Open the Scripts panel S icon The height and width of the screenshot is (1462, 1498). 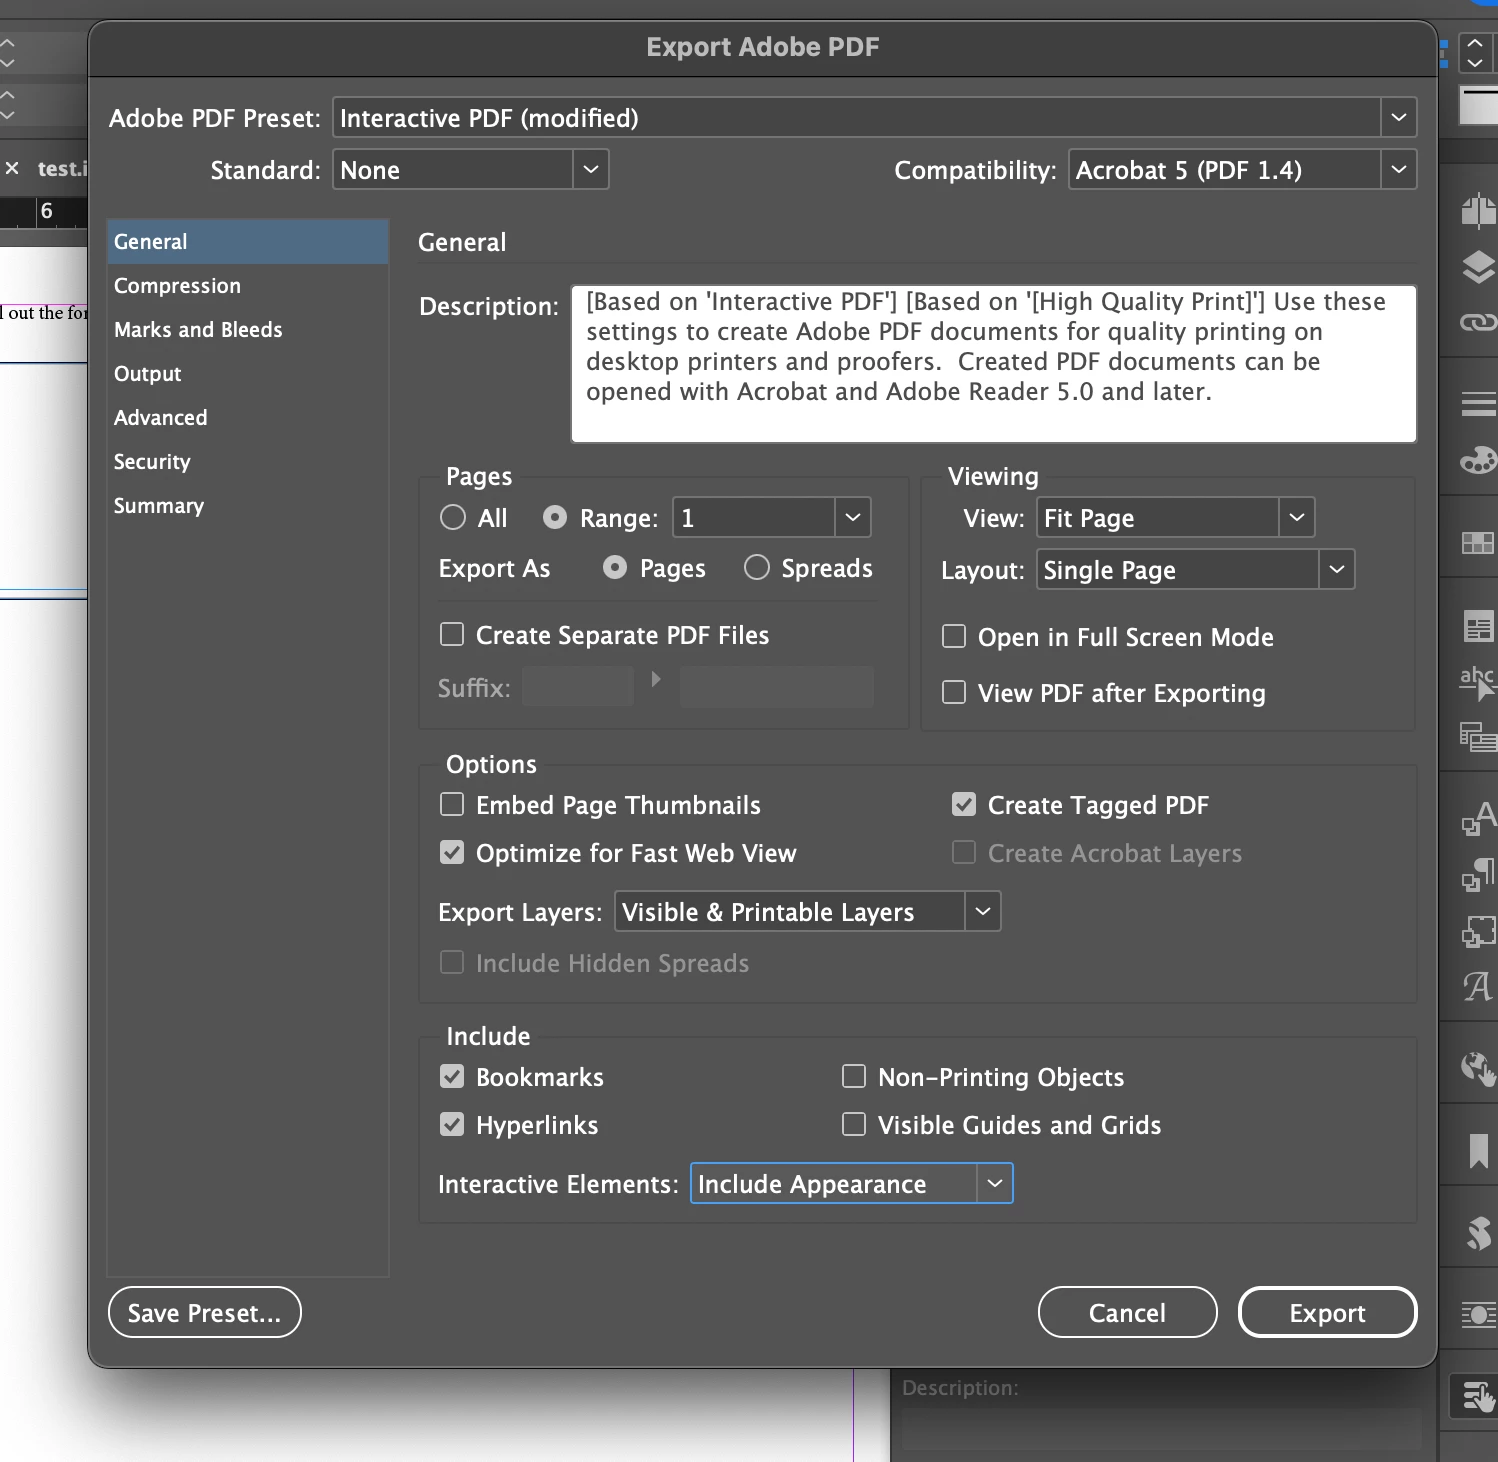[x=1478, y=1232]
